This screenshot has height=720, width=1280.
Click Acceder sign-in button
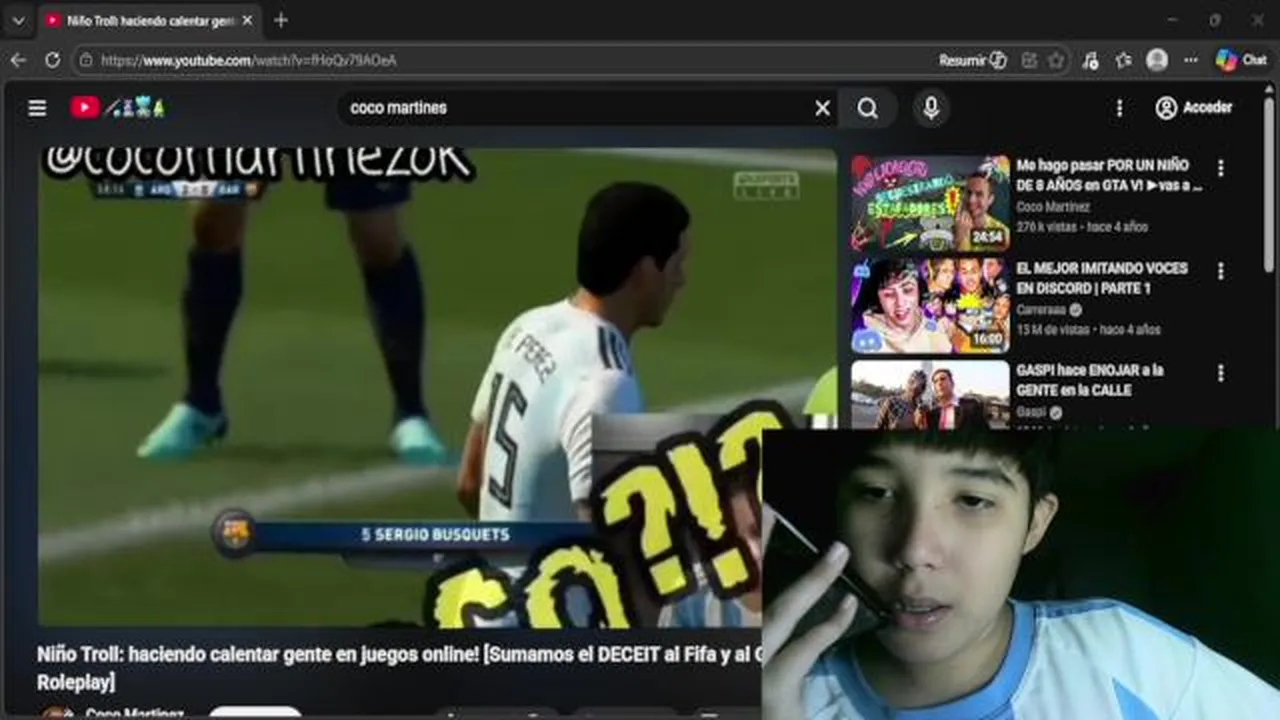pos(1194,108)
